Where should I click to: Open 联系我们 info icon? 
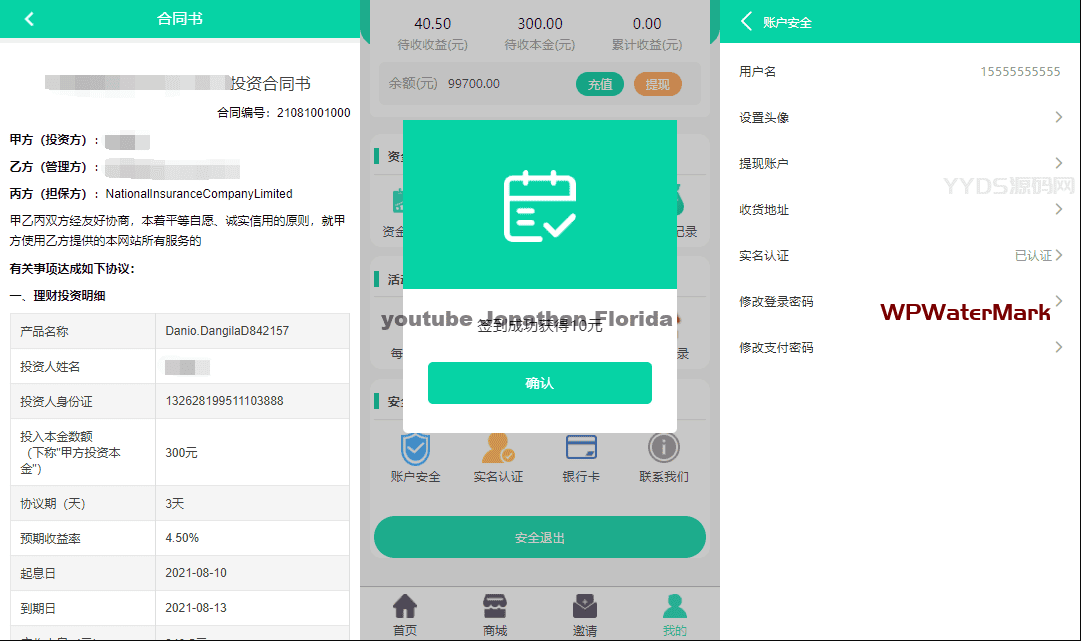coord(664,449)
